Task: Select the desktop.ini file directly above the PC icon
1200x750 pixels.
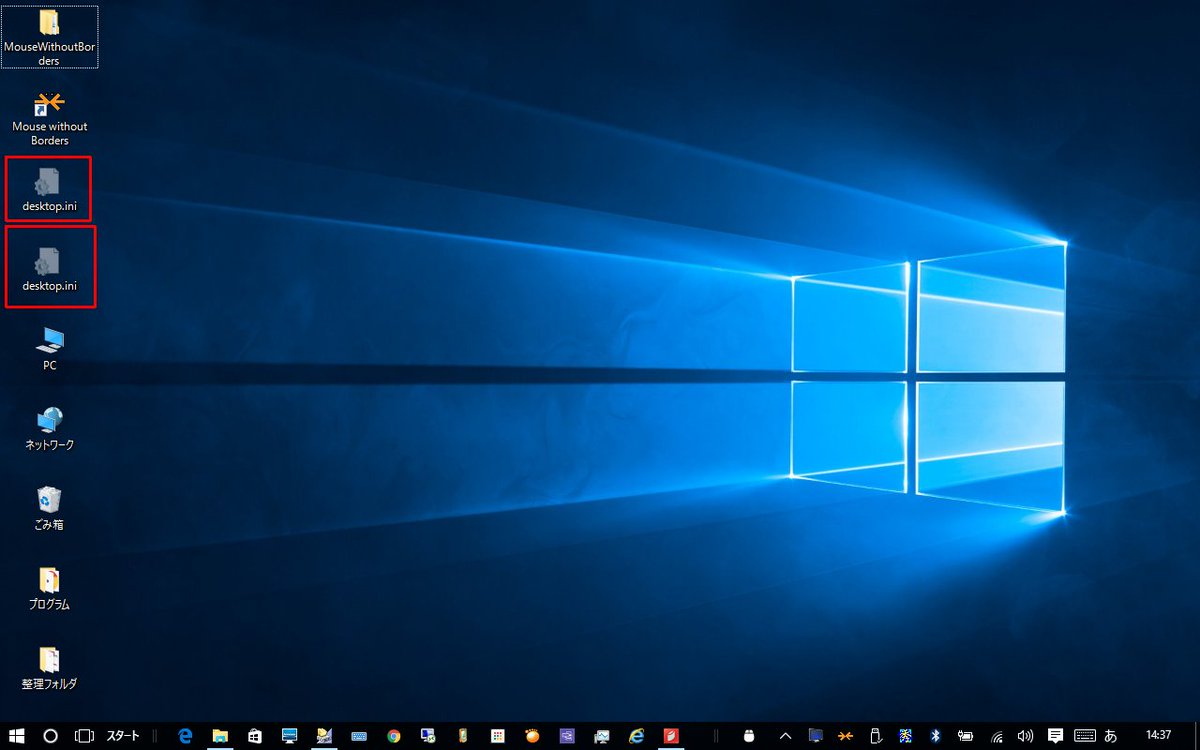Action: click(49, 268)
